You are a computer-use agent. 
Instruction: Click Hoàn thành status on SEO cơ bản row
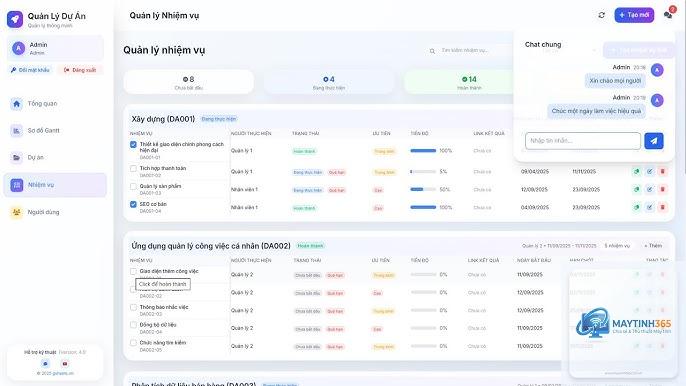[304, 208]
